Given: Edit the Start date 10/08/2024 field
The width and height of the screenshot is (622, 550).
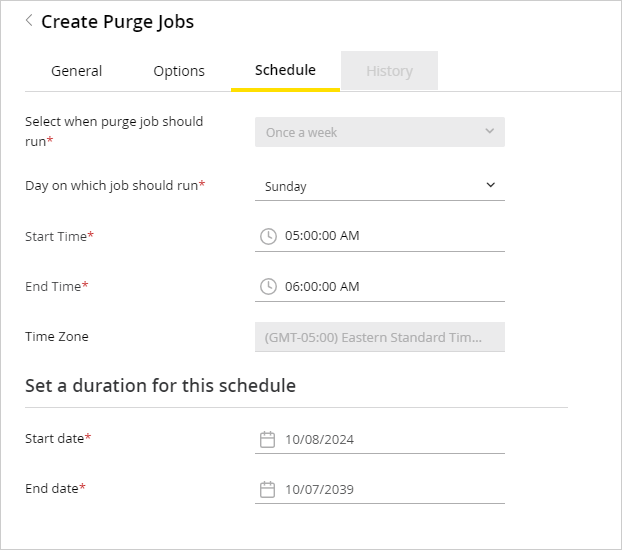Looking at the screenshot, I should tap(380, 440).
